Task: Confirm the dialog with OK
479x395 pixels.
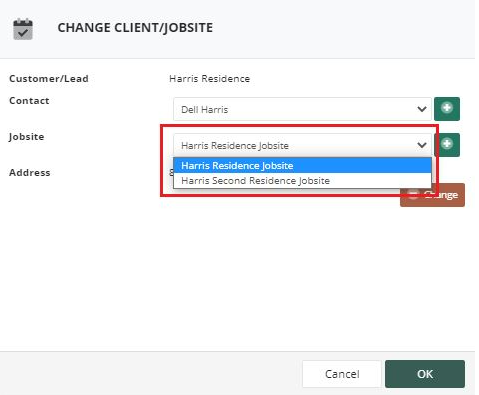Action: point(425,374)
